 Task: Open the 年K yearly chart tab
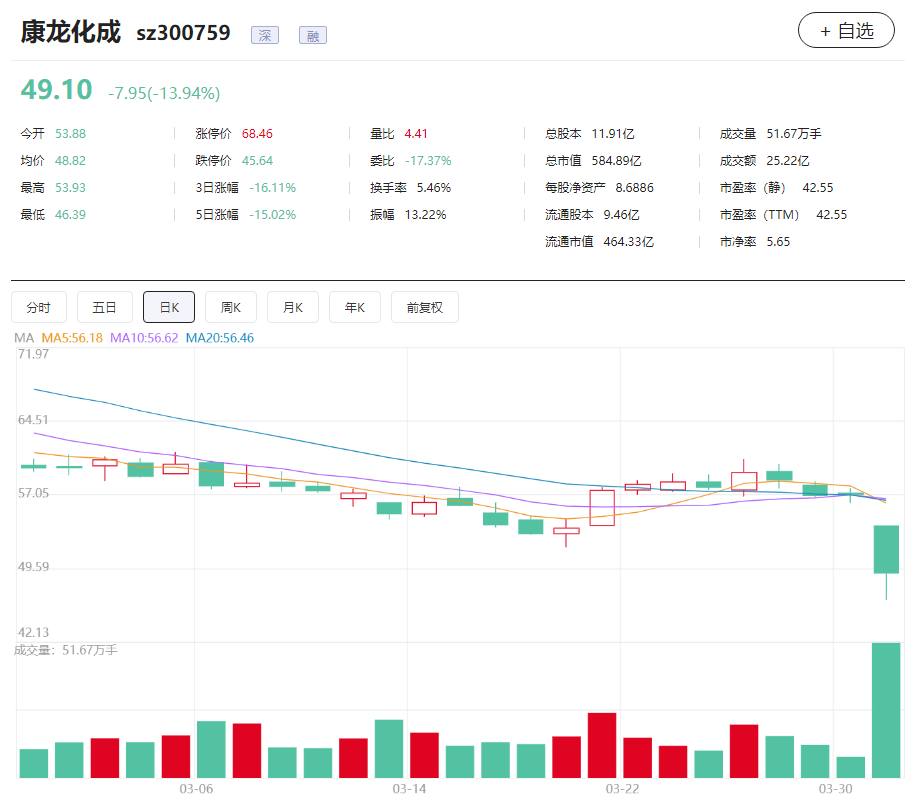click(x=355, y=307)
